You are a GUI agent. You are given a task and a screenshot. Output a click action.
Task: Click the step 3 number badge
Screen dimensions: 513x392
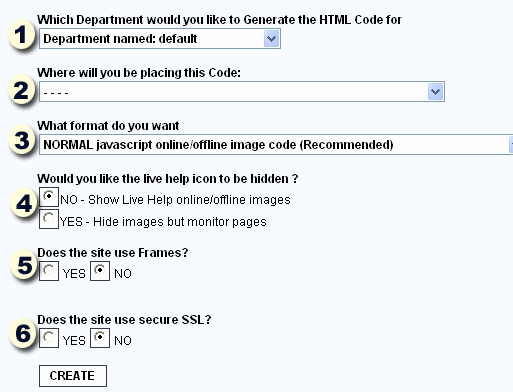[x=22, y=140]
